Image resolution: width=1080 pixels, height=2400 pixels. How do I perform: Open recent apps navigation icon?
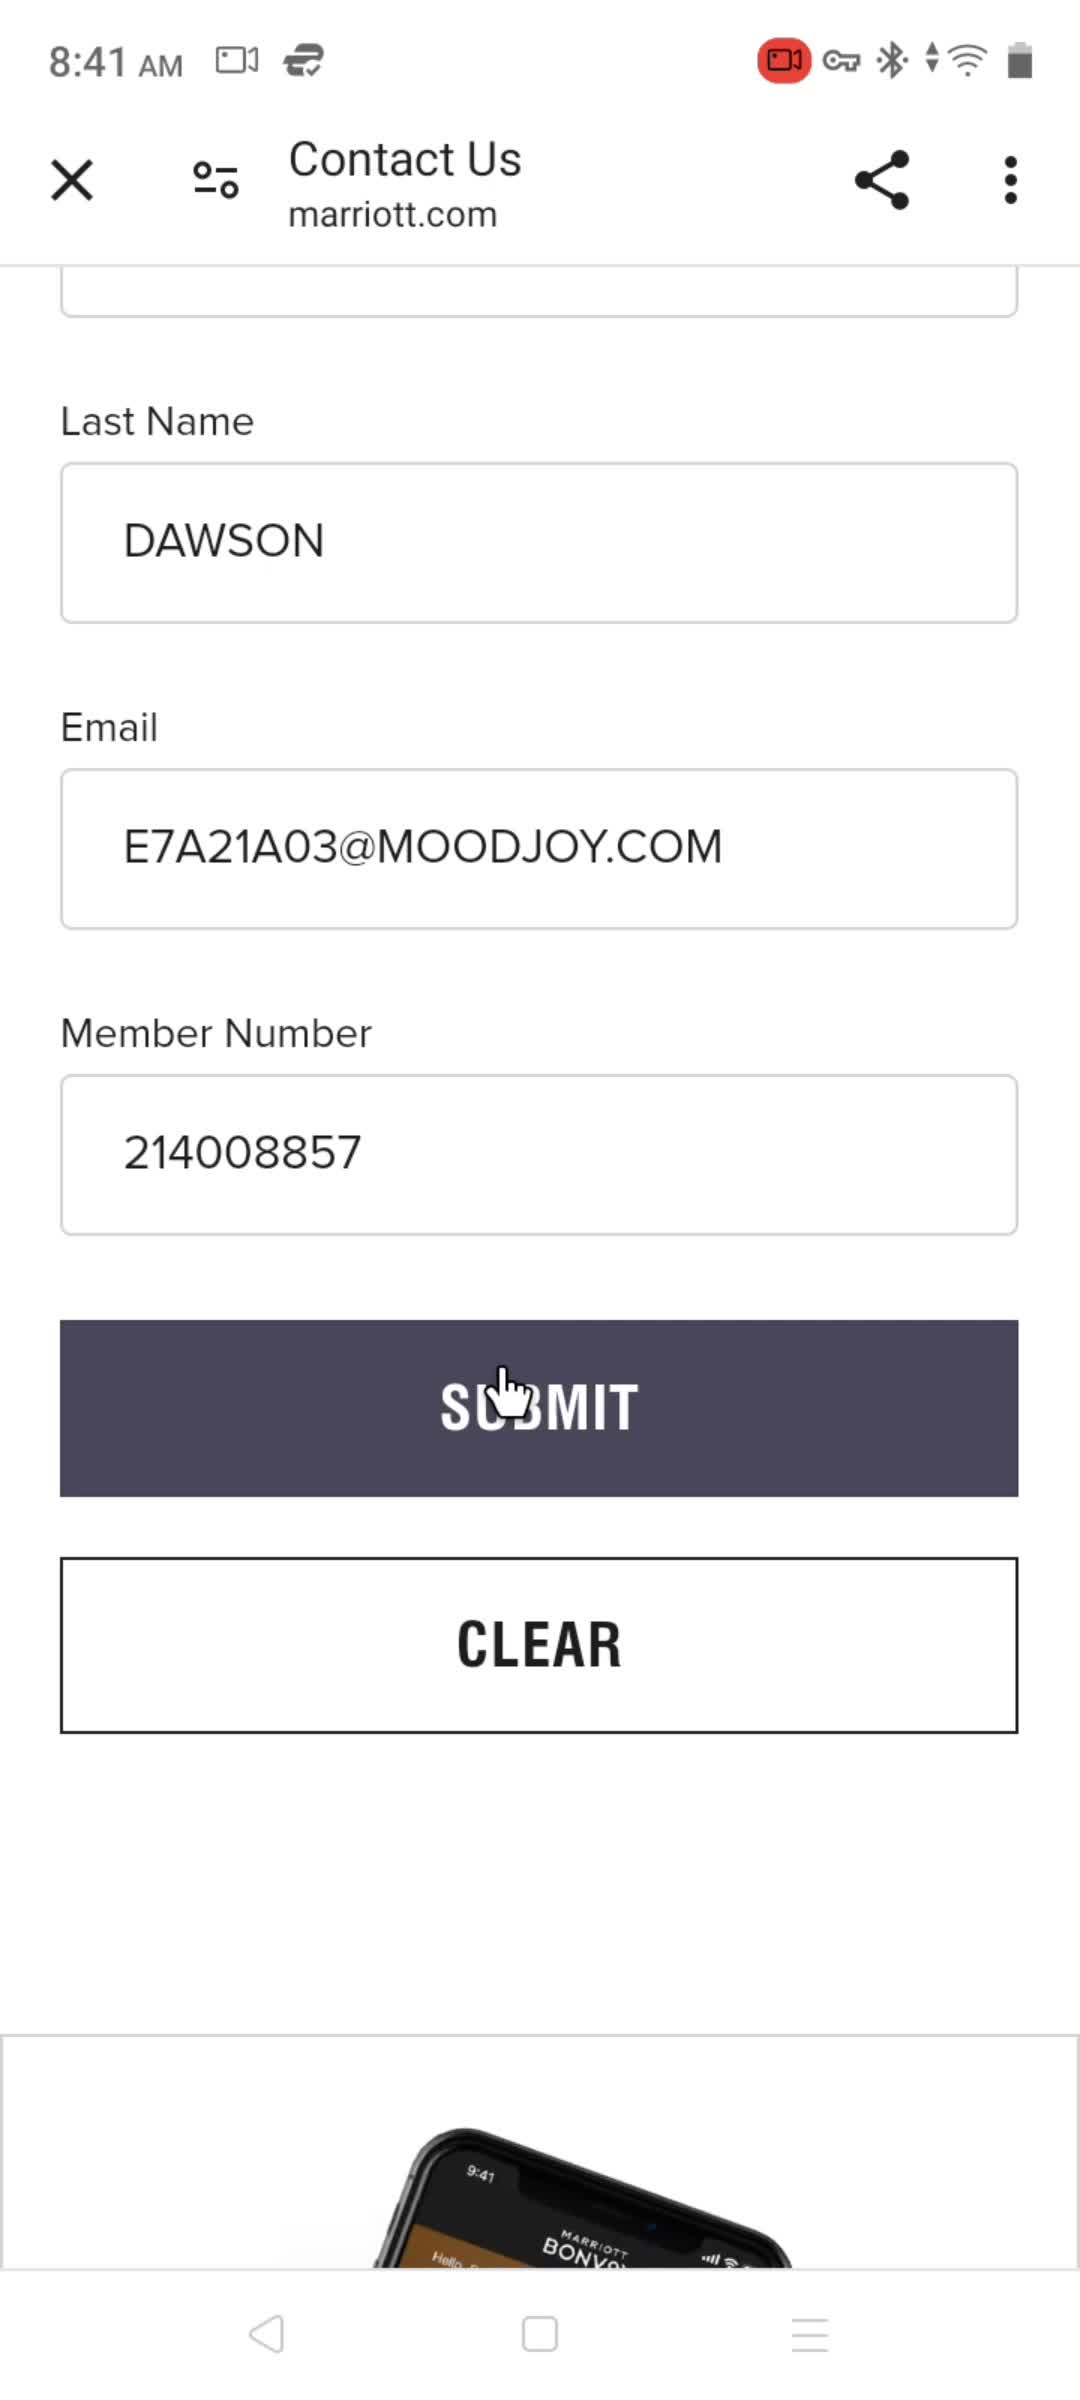pos(810,2334)
